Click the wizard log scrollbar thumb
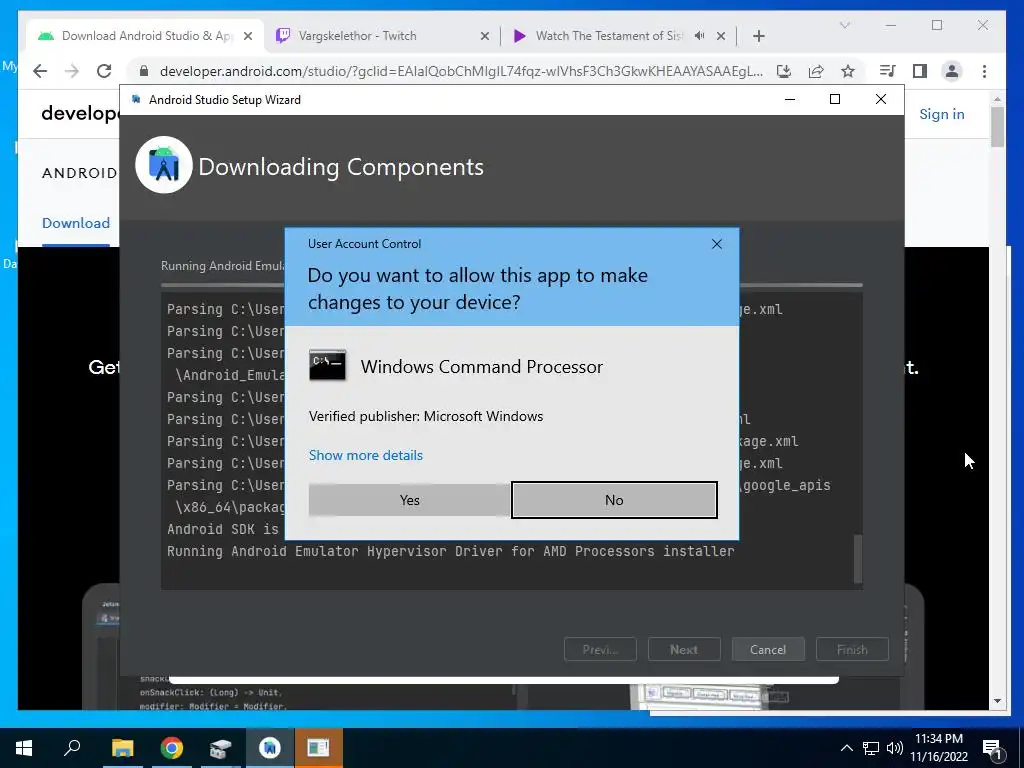Screen dimensions: 1024x768 (858, 558)
